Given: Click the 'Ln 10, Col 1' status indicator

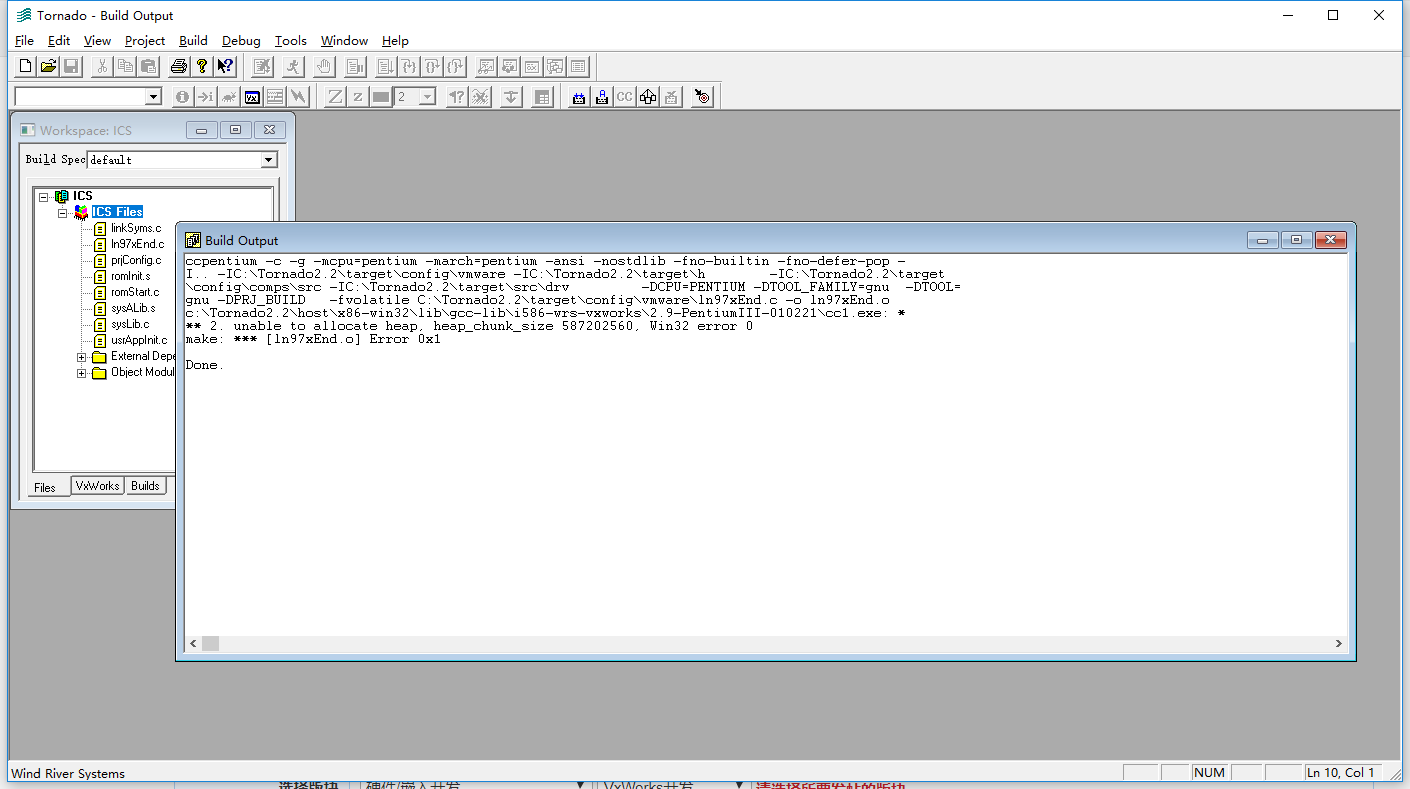Looking at the screenshot, I should pos(1341,773).
